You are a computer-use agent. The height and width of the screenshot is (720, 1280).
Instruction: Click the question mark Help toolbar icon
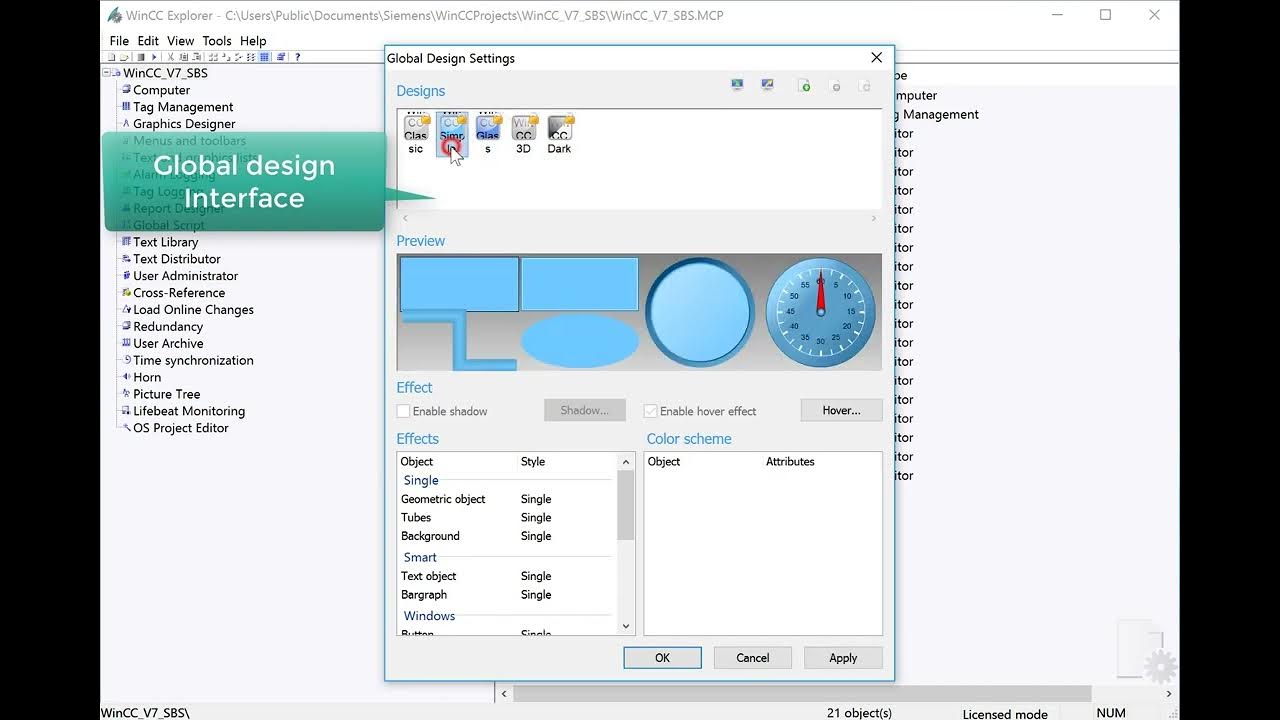(298, 57)
